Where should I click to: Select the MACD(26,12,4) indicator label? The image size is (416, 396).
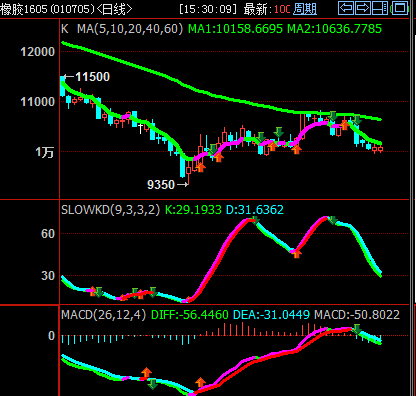pyautogui.click(x=103, y=315)
